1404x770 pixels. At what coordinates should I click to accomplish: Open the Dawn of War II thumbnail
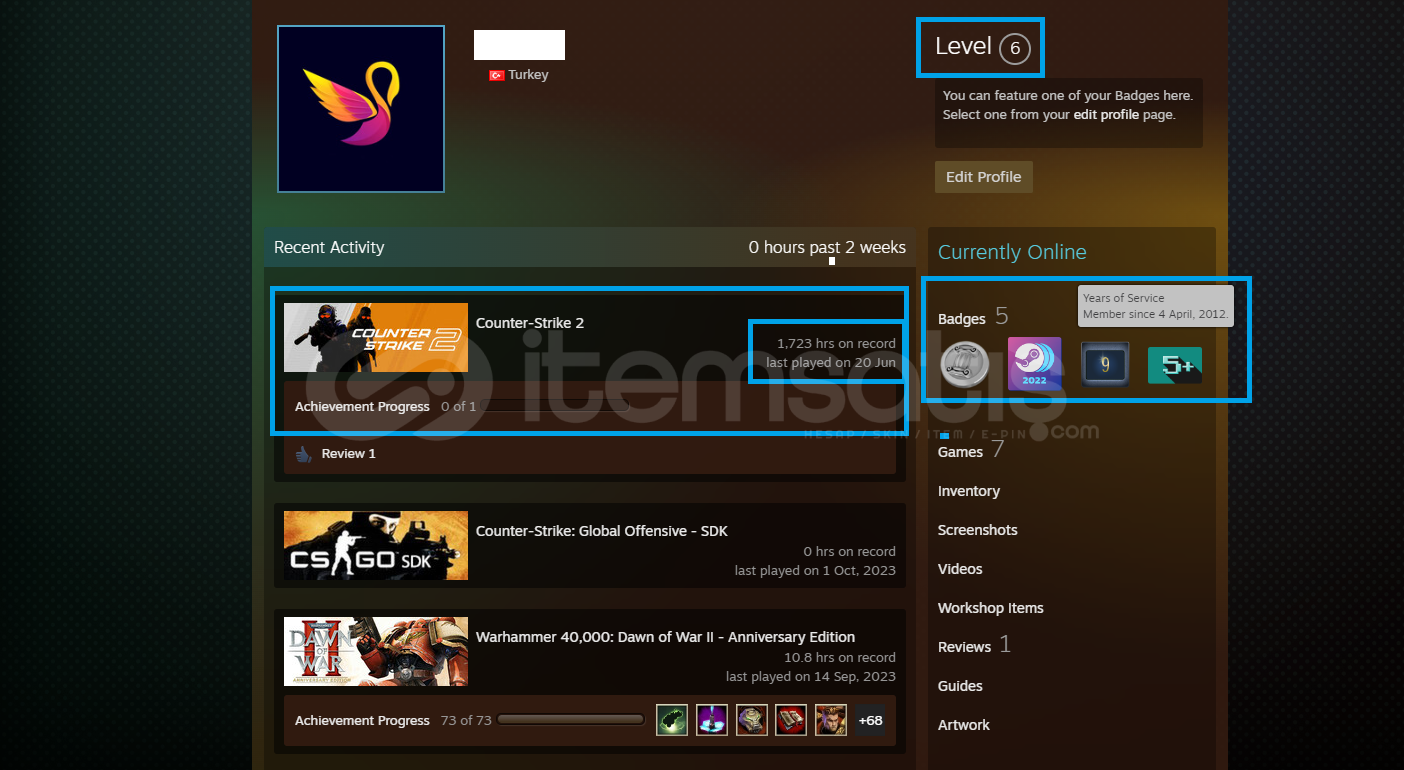pos(376,652)
